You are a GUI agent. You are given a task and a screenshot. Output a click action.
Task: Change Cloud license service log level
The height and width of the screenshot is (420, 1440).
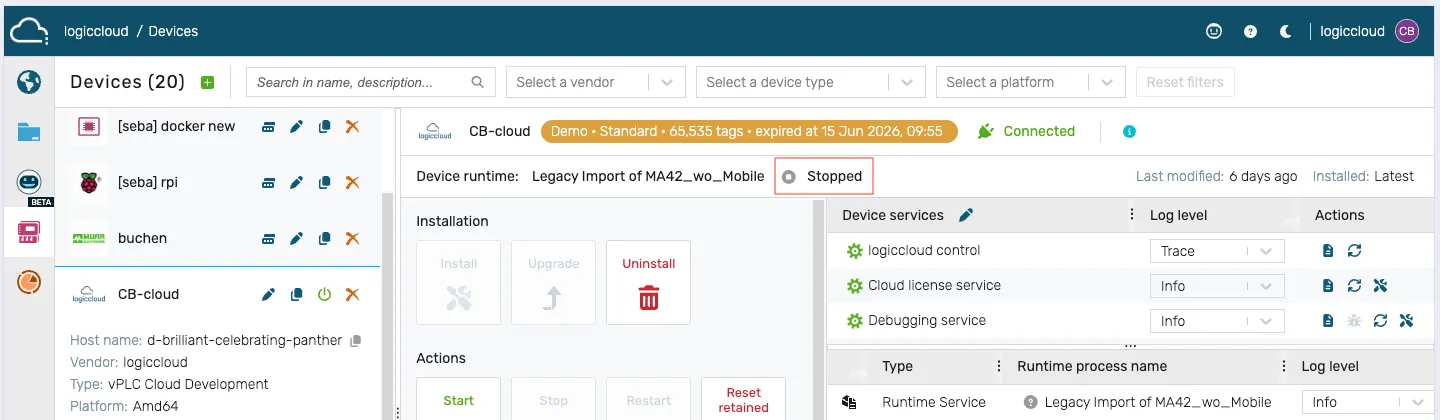(x=1217, y=286)
